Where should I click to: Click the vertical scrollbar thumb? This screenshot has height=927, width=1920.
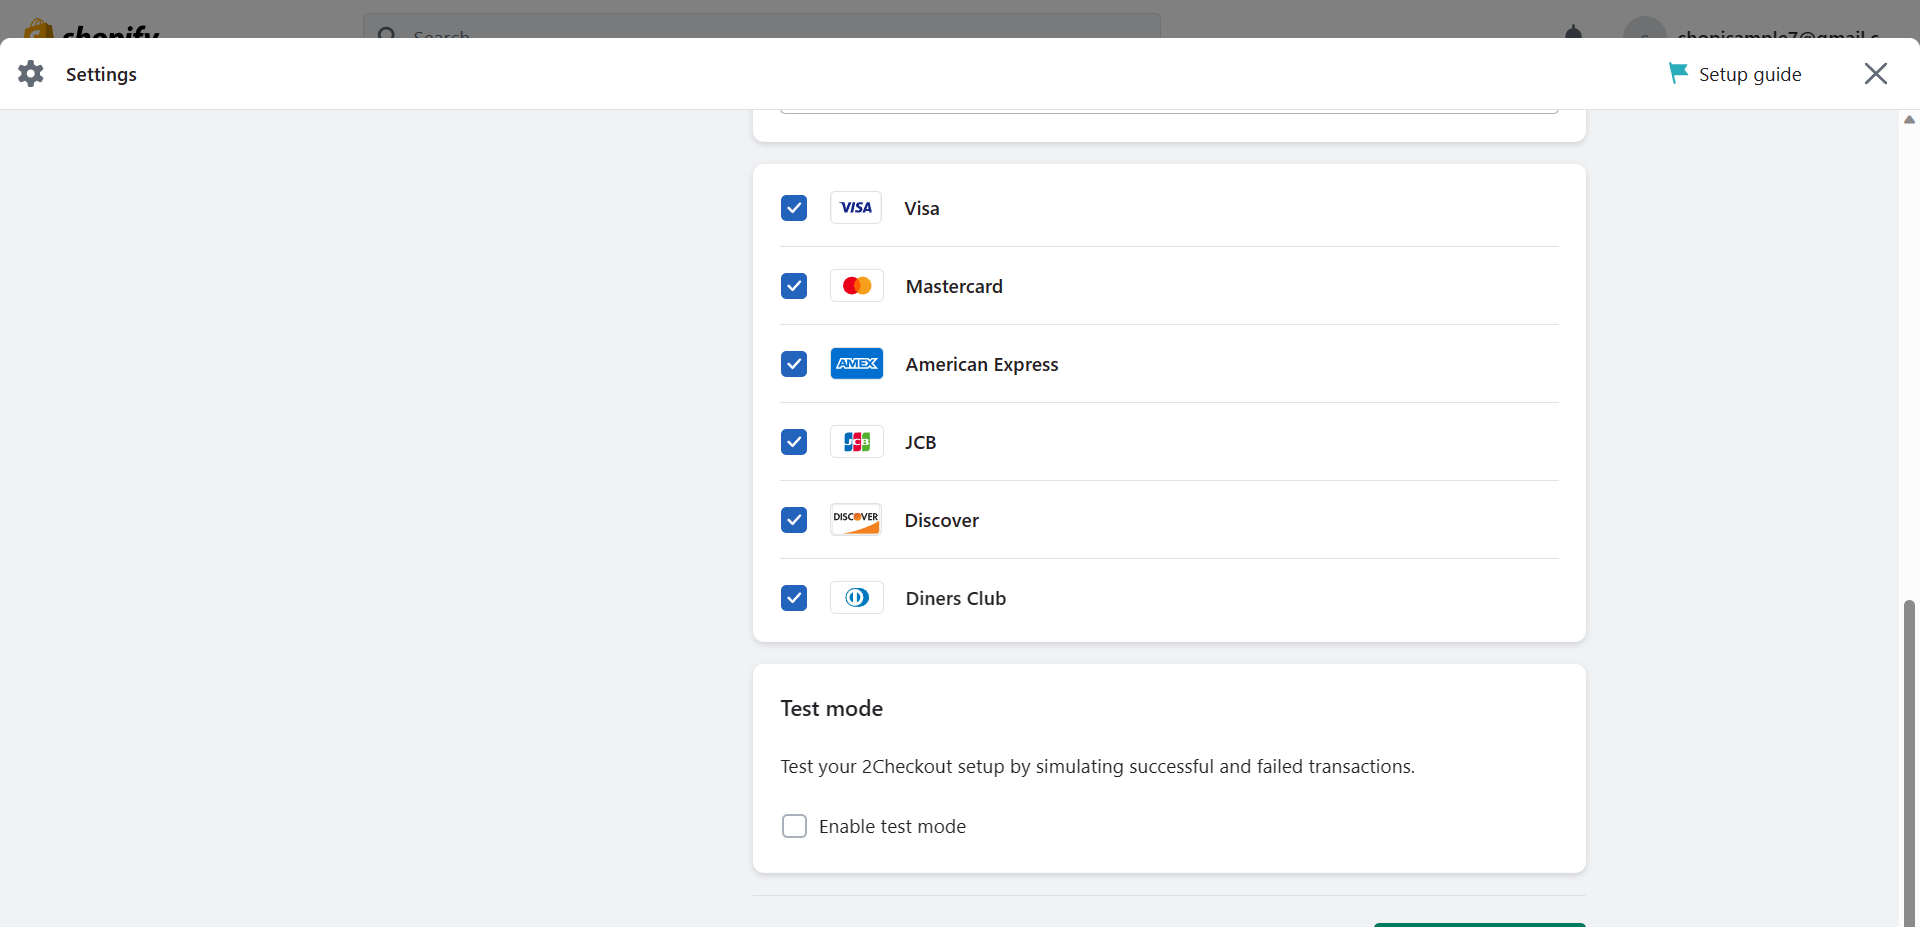(x=1909, y=763)
